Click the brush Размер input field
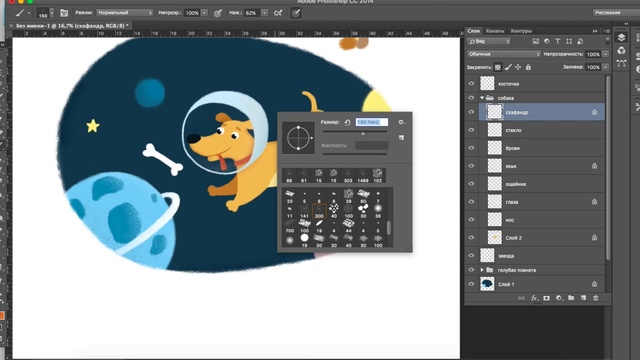Image resolution: width=640 pixels, height=360 pixels. [371, 122]
